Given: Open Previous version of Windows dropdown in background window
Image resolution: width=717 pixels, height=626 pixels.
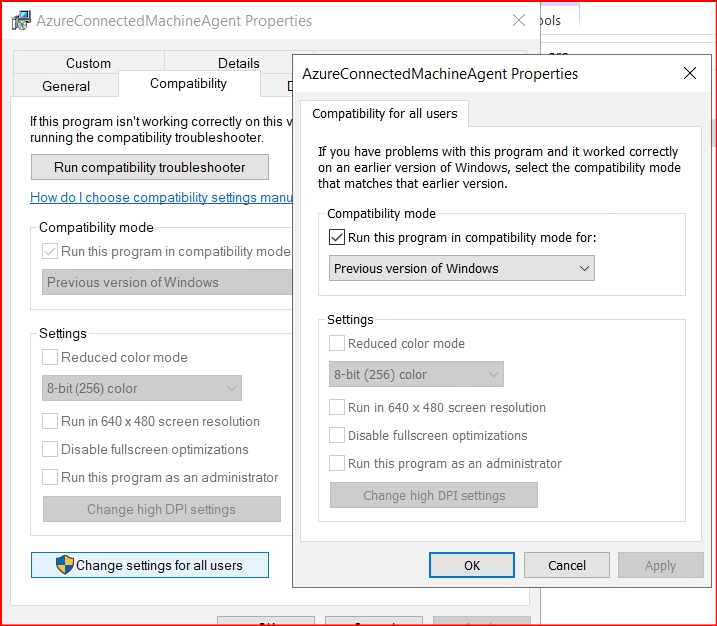Looking at the screenshot, I should (167, 282).
